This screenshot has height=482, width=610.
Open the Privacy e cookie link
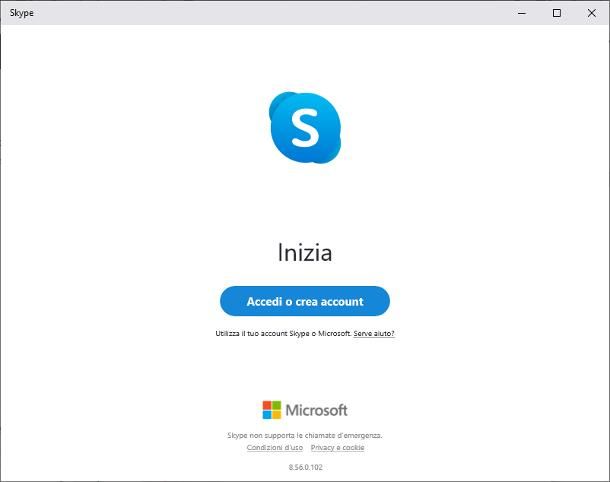[337, 447]
